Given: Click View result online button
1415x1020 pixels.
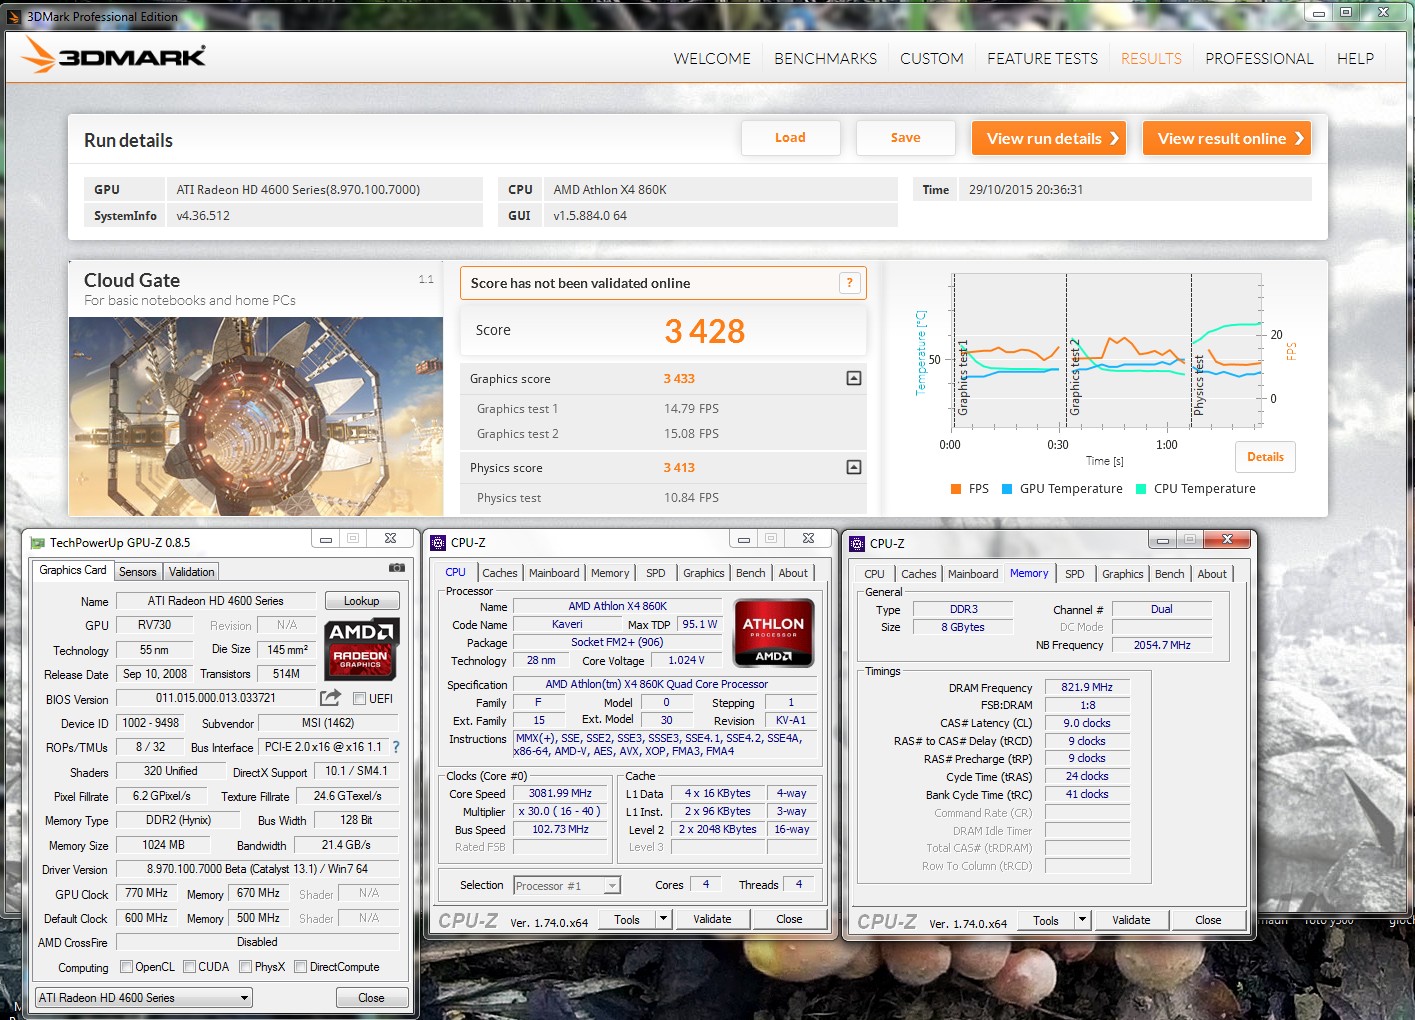Looking at the screenshot, I should pos(1227,138).
